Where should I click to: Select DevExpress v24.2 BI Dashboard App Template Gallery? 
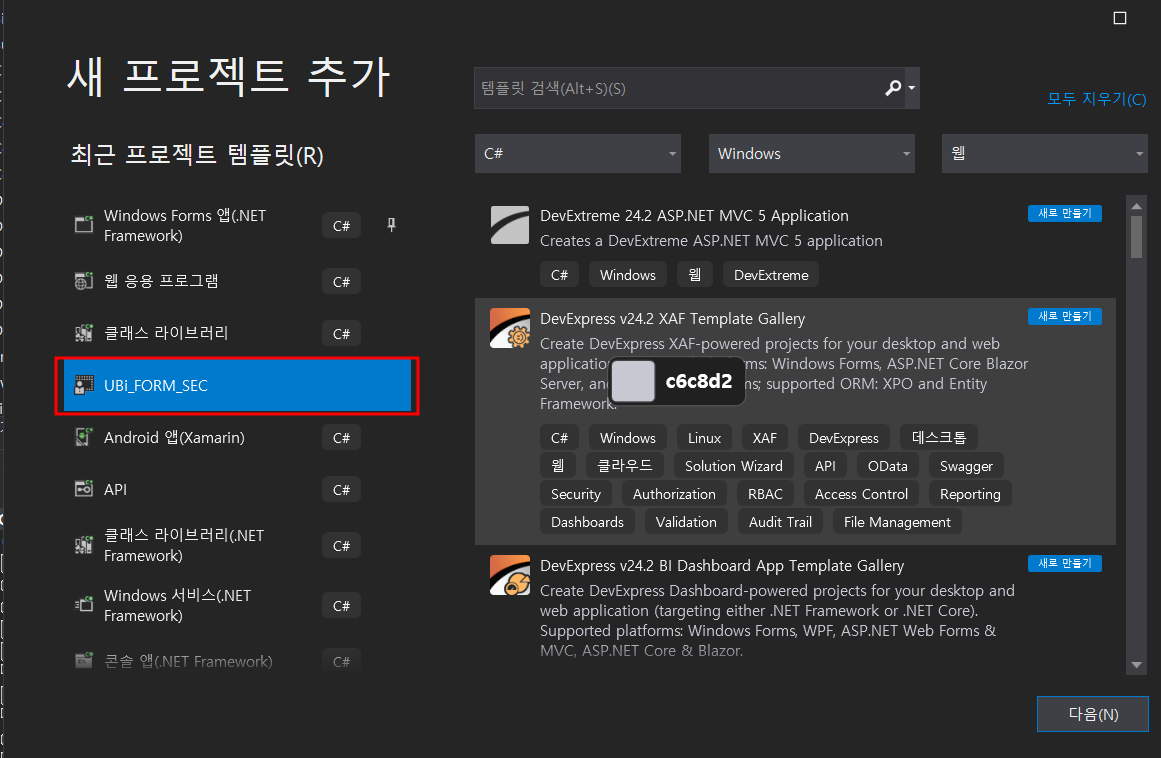pos(722,566)
